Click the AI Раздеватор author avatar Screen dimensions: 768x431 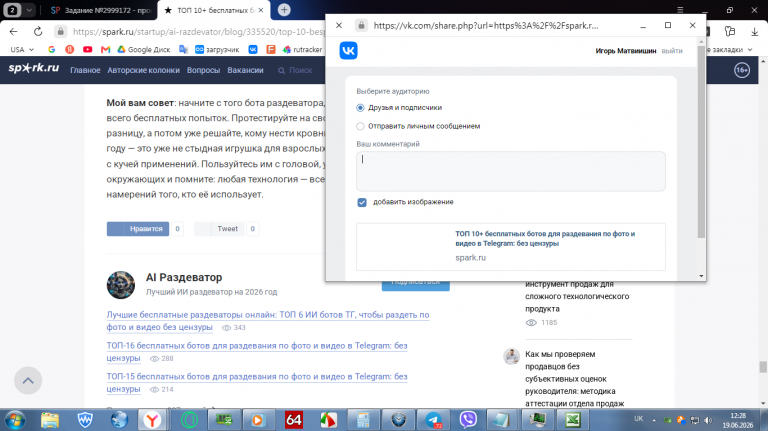click(120, 285)
